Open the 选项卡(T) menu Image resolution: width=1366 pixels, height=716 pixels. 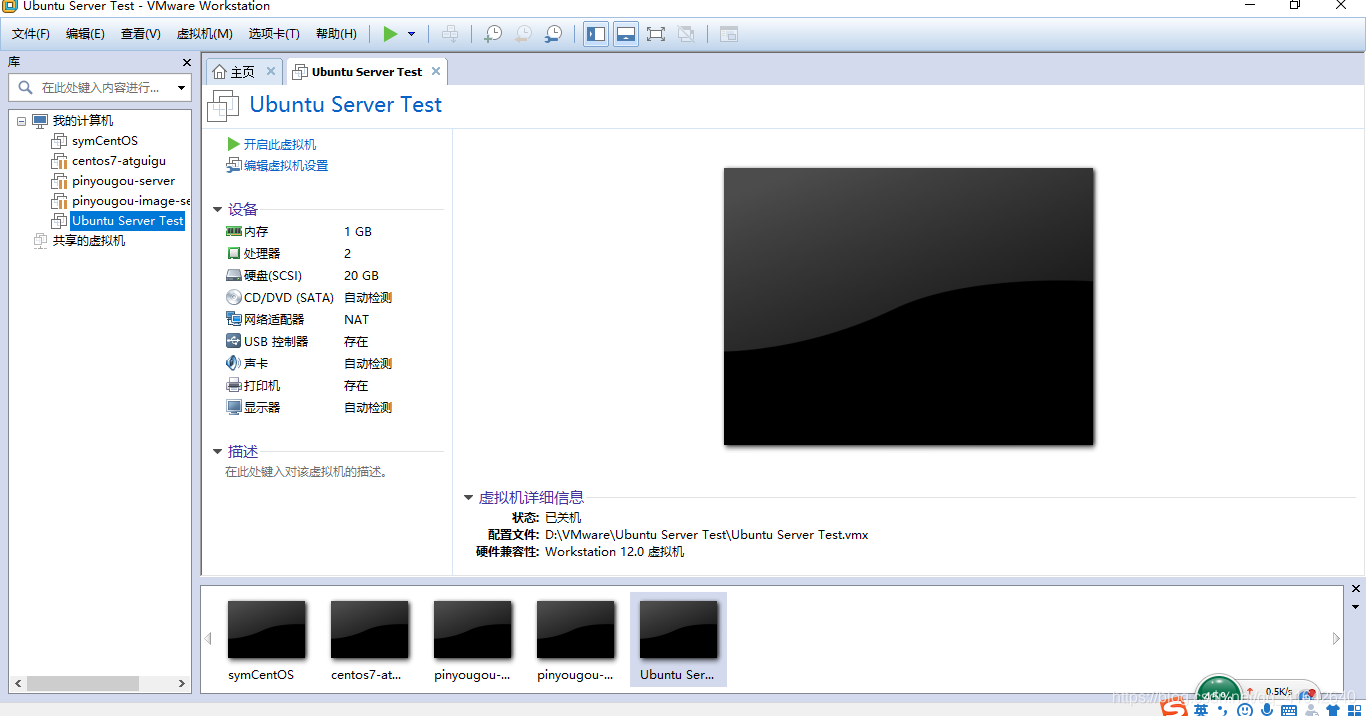point(274,34)
